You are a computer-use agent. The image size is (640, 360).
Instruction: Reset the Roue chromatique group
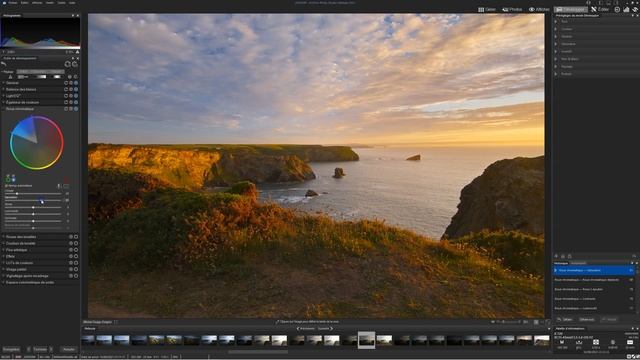[66, 109]
